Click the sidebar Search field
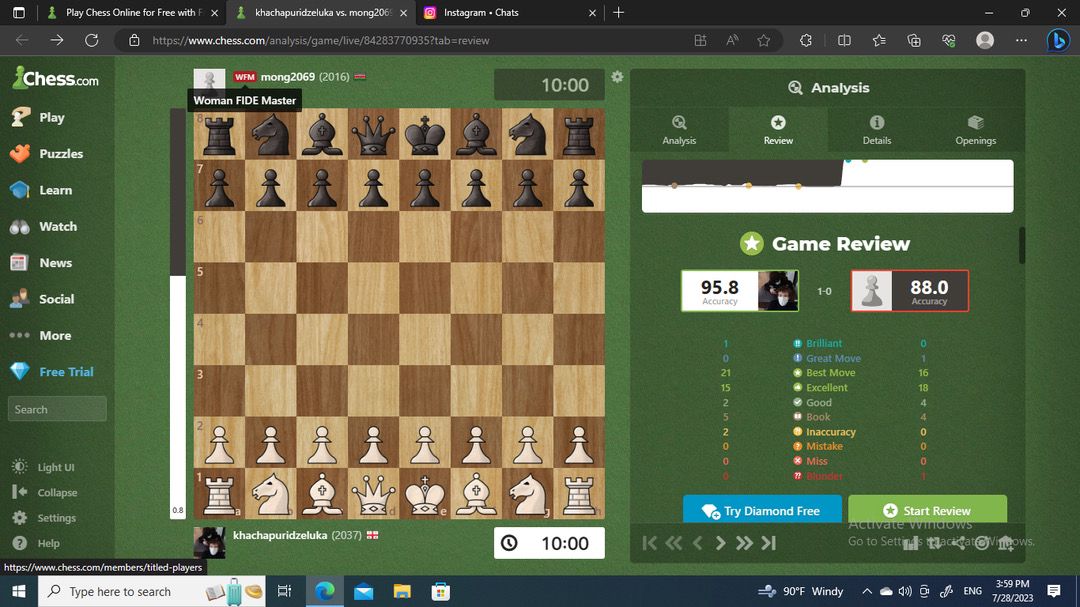 pyautogui.click(x=57, y=409)
